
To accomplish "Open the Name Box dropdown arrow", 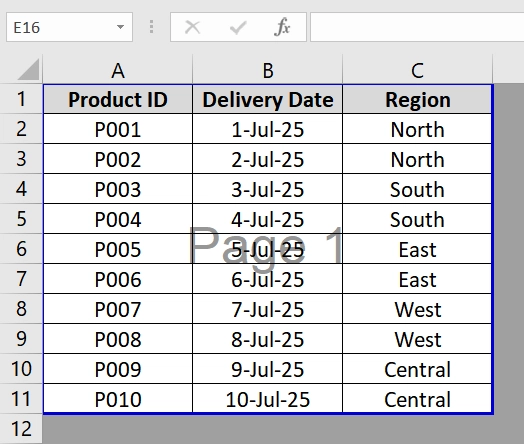I will pos(120,27).
